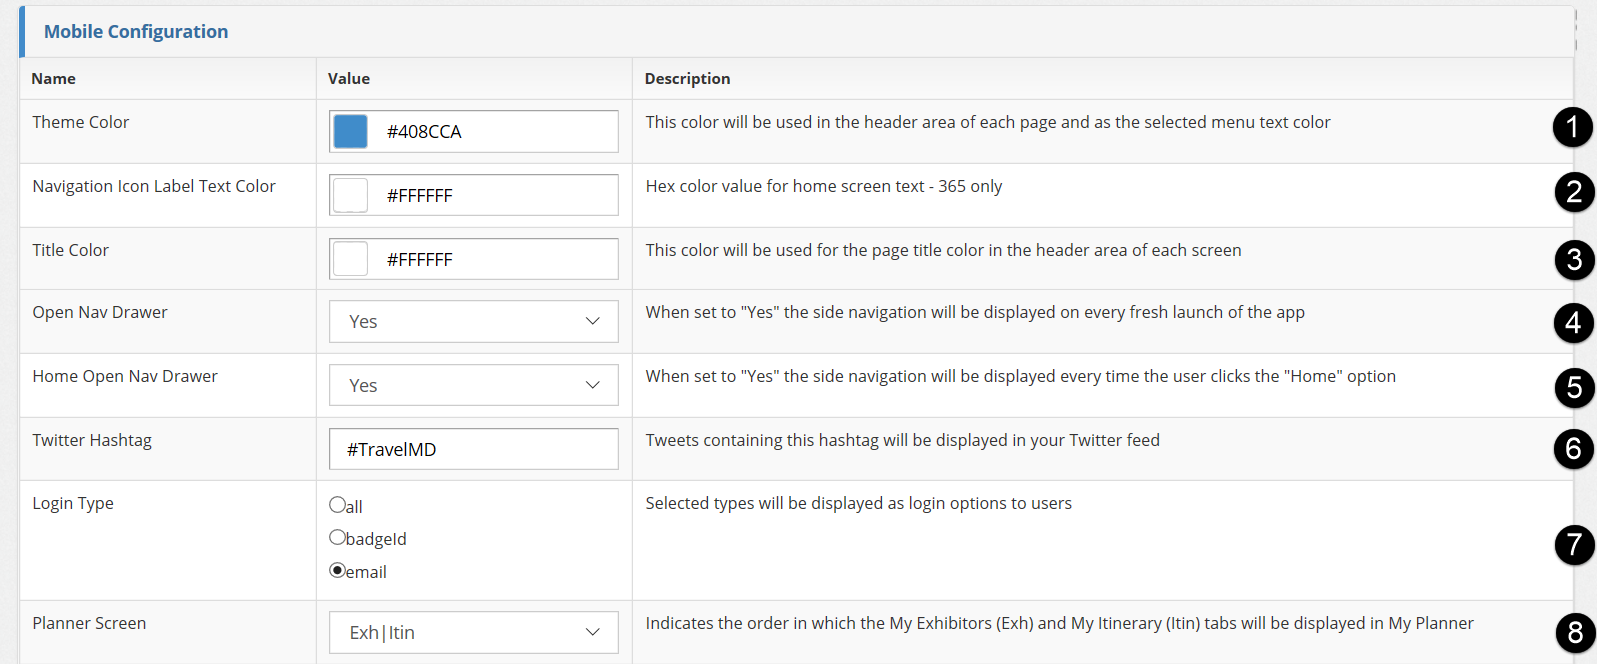1597x664 pixels.
Task: Click the number 1 callout badge
Action: [1572, 127]
